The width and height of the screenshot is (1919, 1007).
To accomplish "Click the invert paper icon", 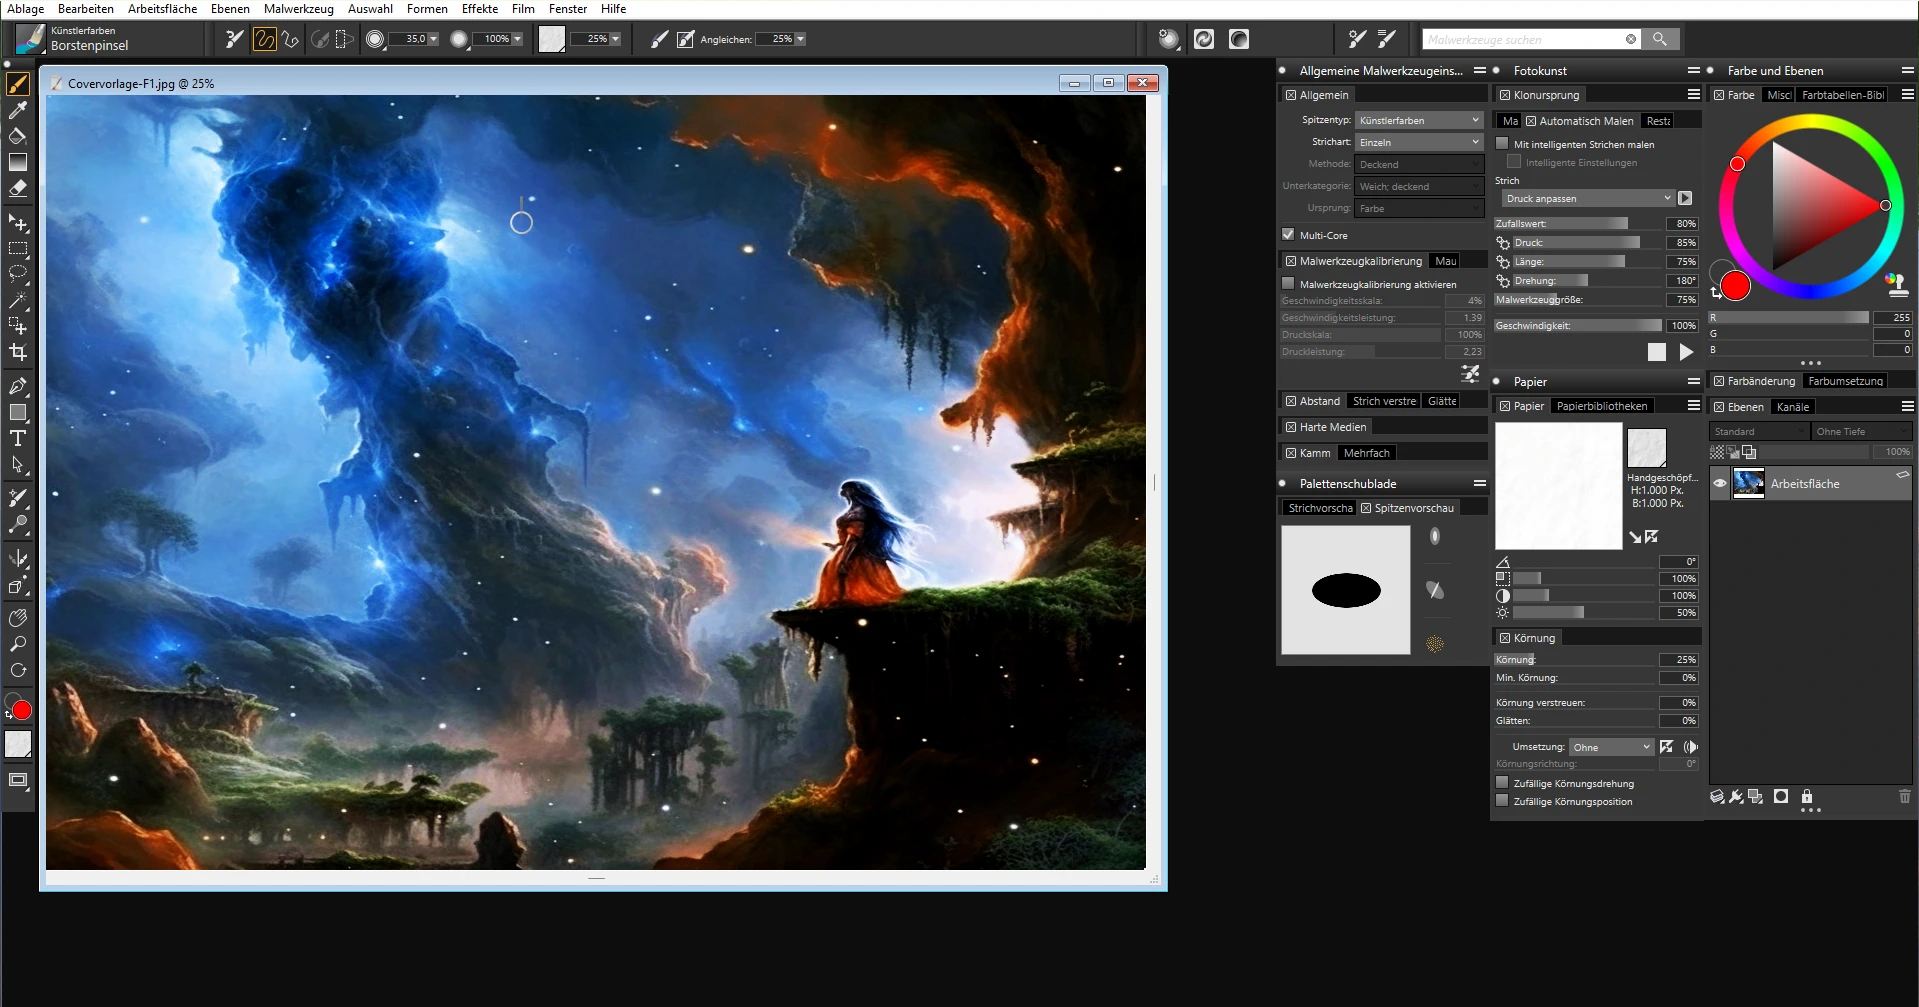I will point(1650,537).
